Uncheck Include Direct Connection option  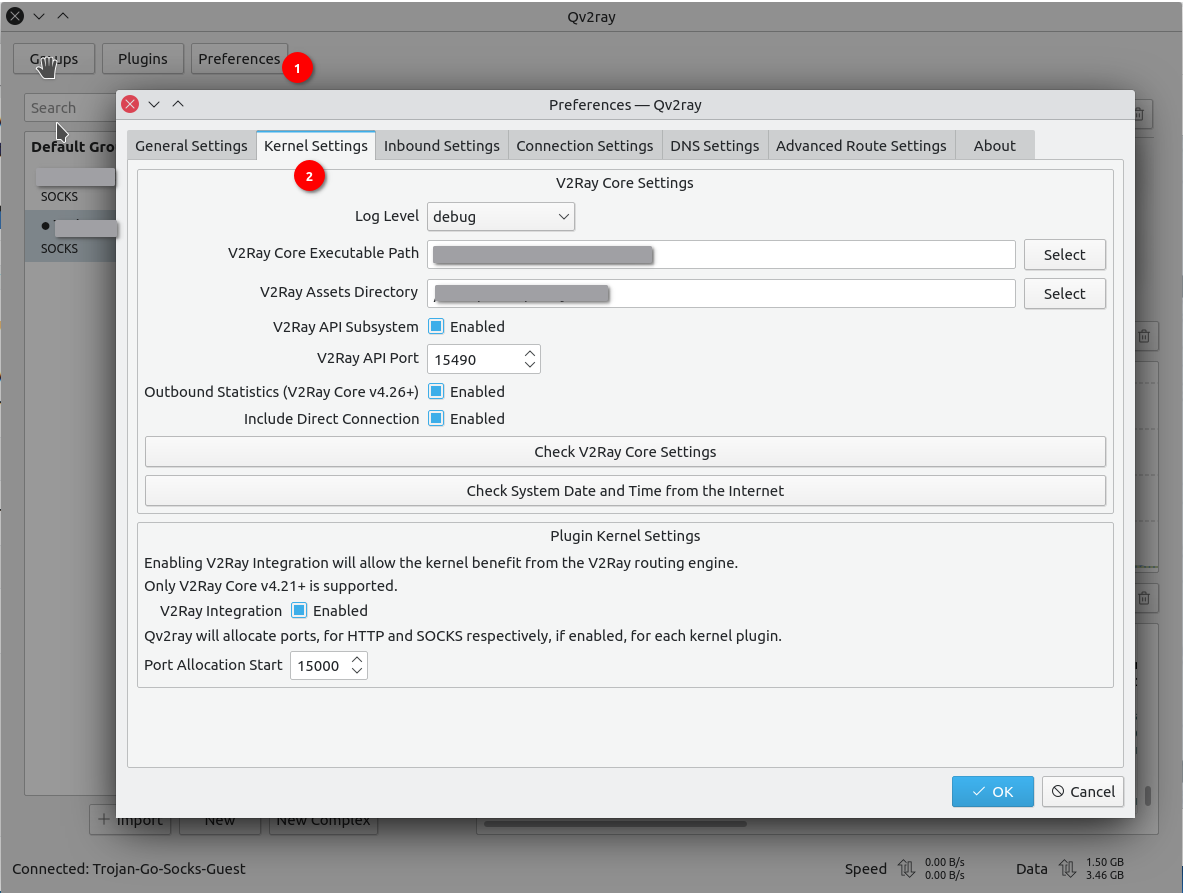[436, 419]
